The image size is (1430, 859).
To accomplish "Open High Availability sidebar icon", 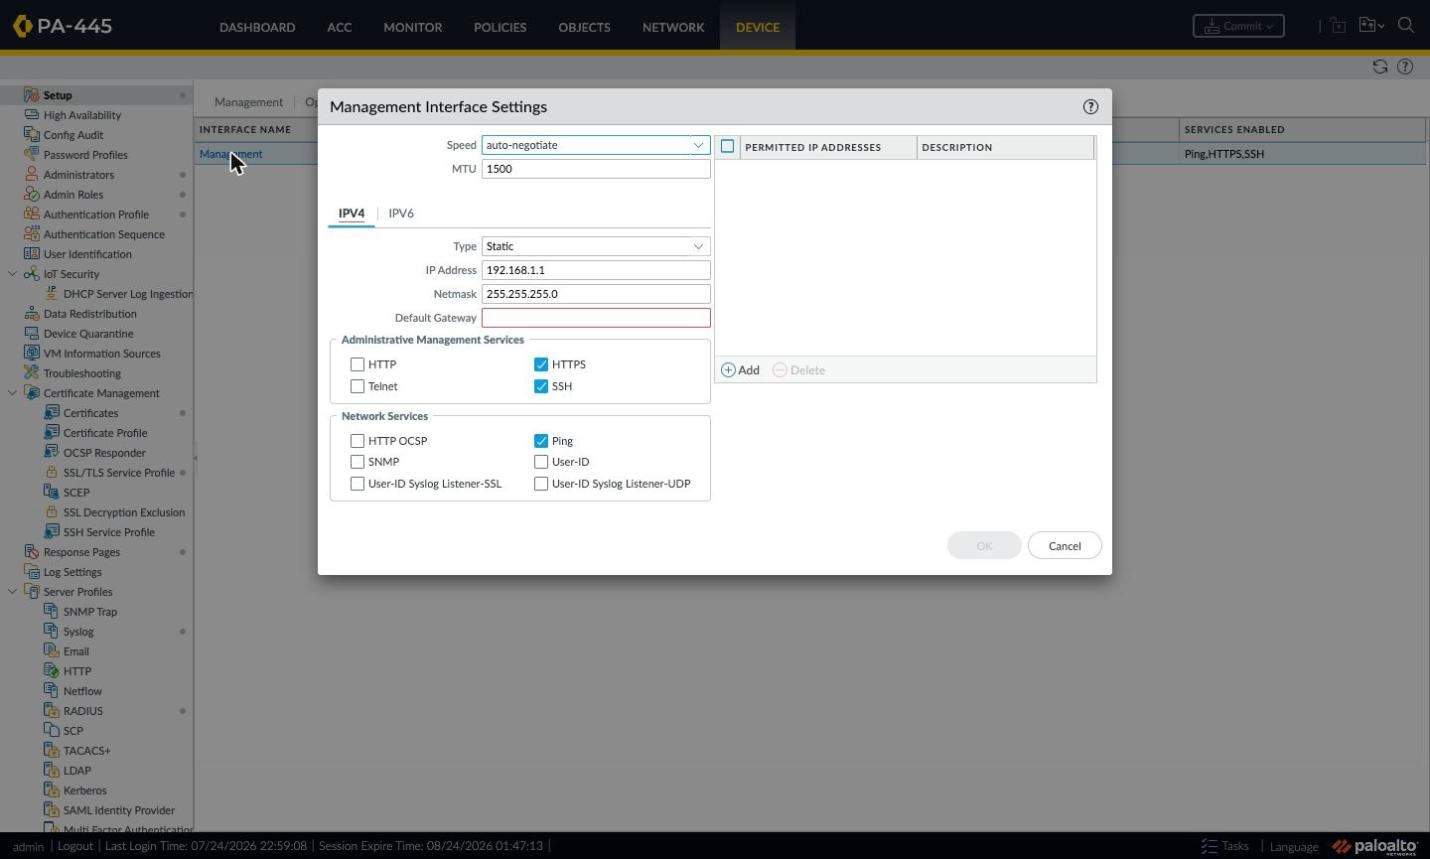I will [31, 115].
